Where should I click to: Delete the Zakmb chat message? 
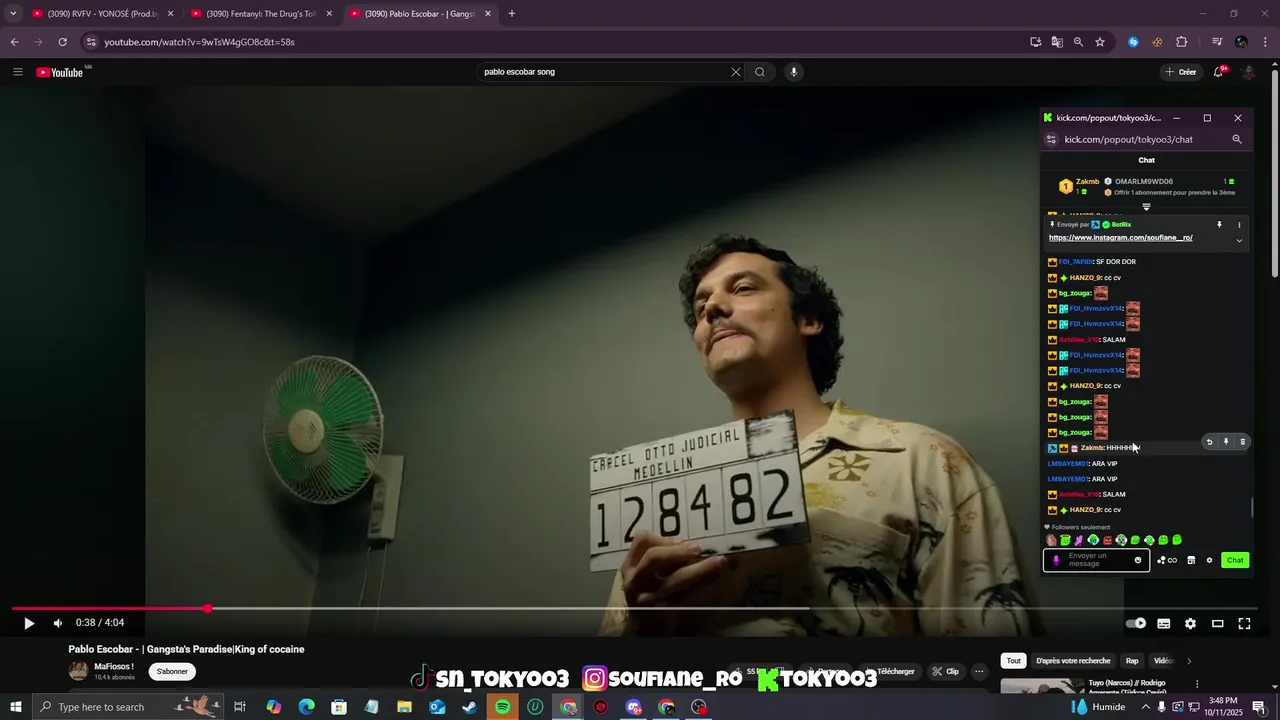1243,442
